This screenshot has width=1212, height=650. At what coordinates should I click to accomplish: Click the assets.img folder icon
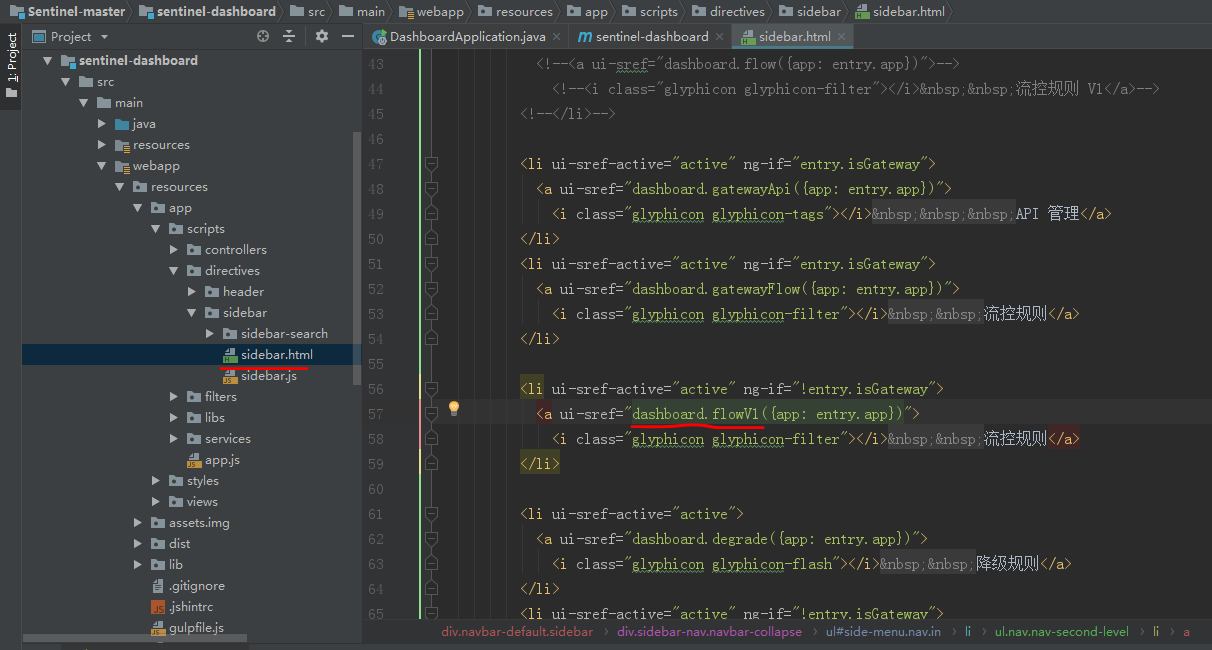(x=158, y=523)
